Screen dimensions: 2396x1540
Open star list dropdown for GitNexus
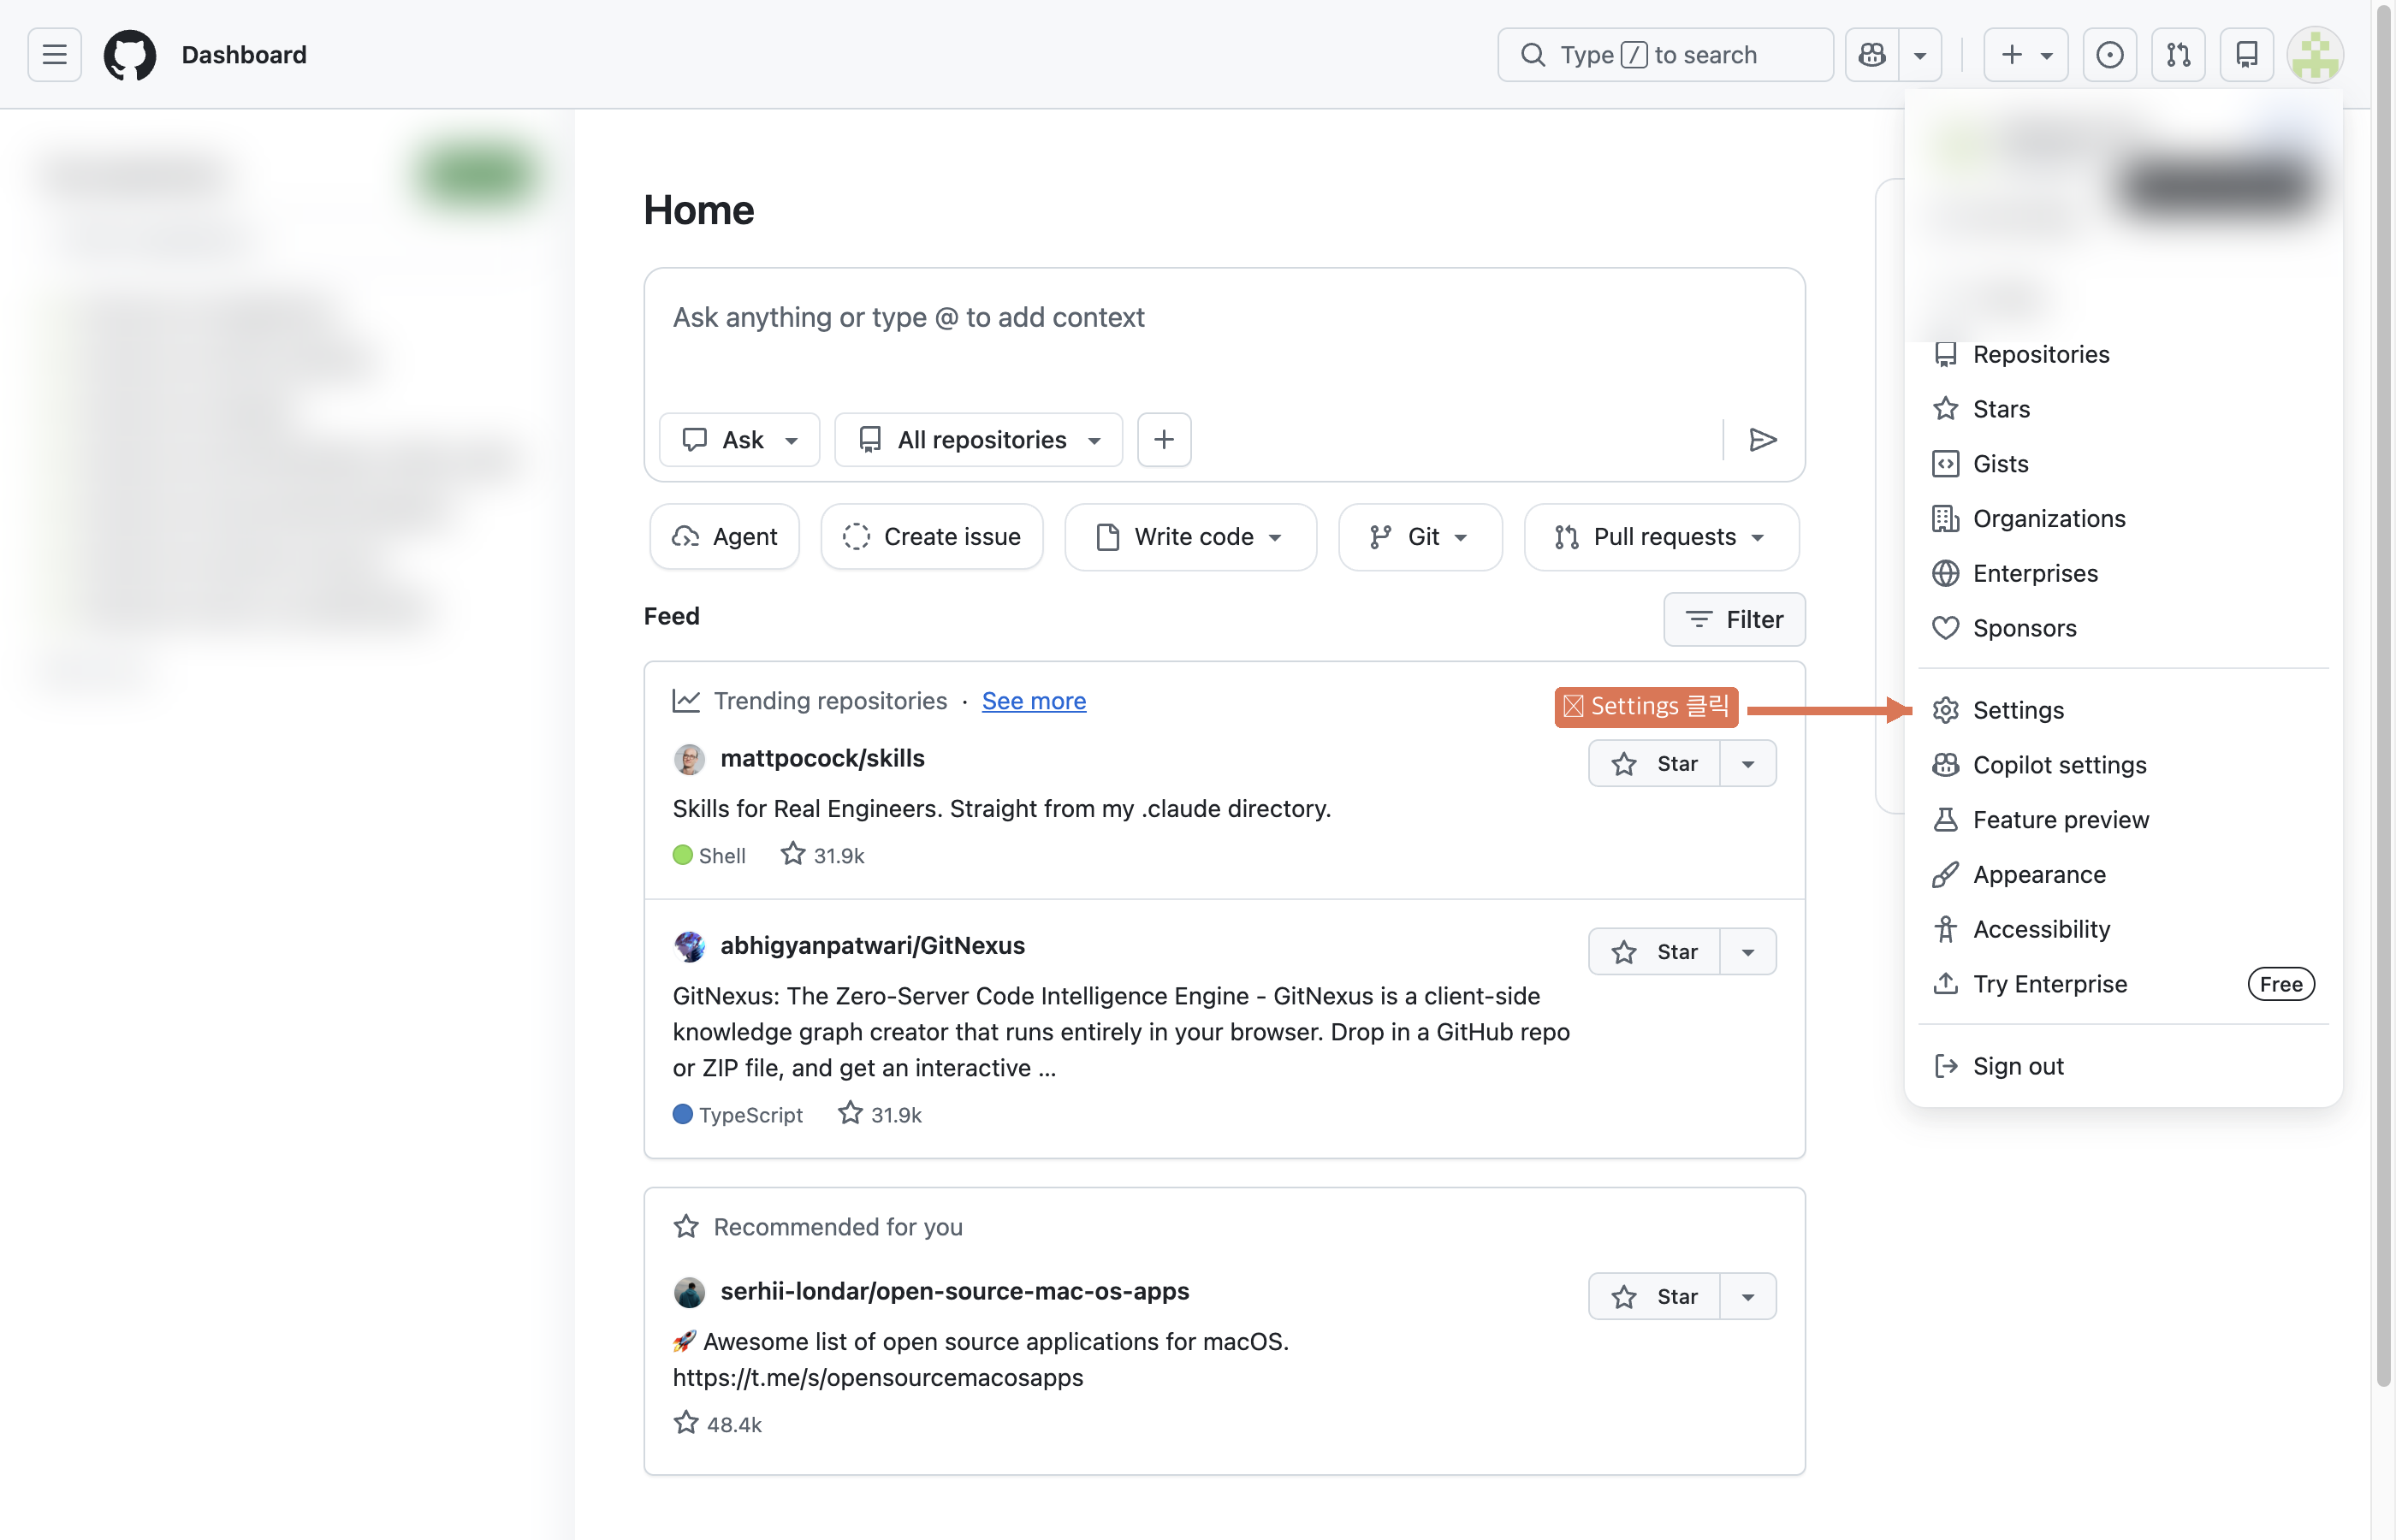[x=1748, y=952]
